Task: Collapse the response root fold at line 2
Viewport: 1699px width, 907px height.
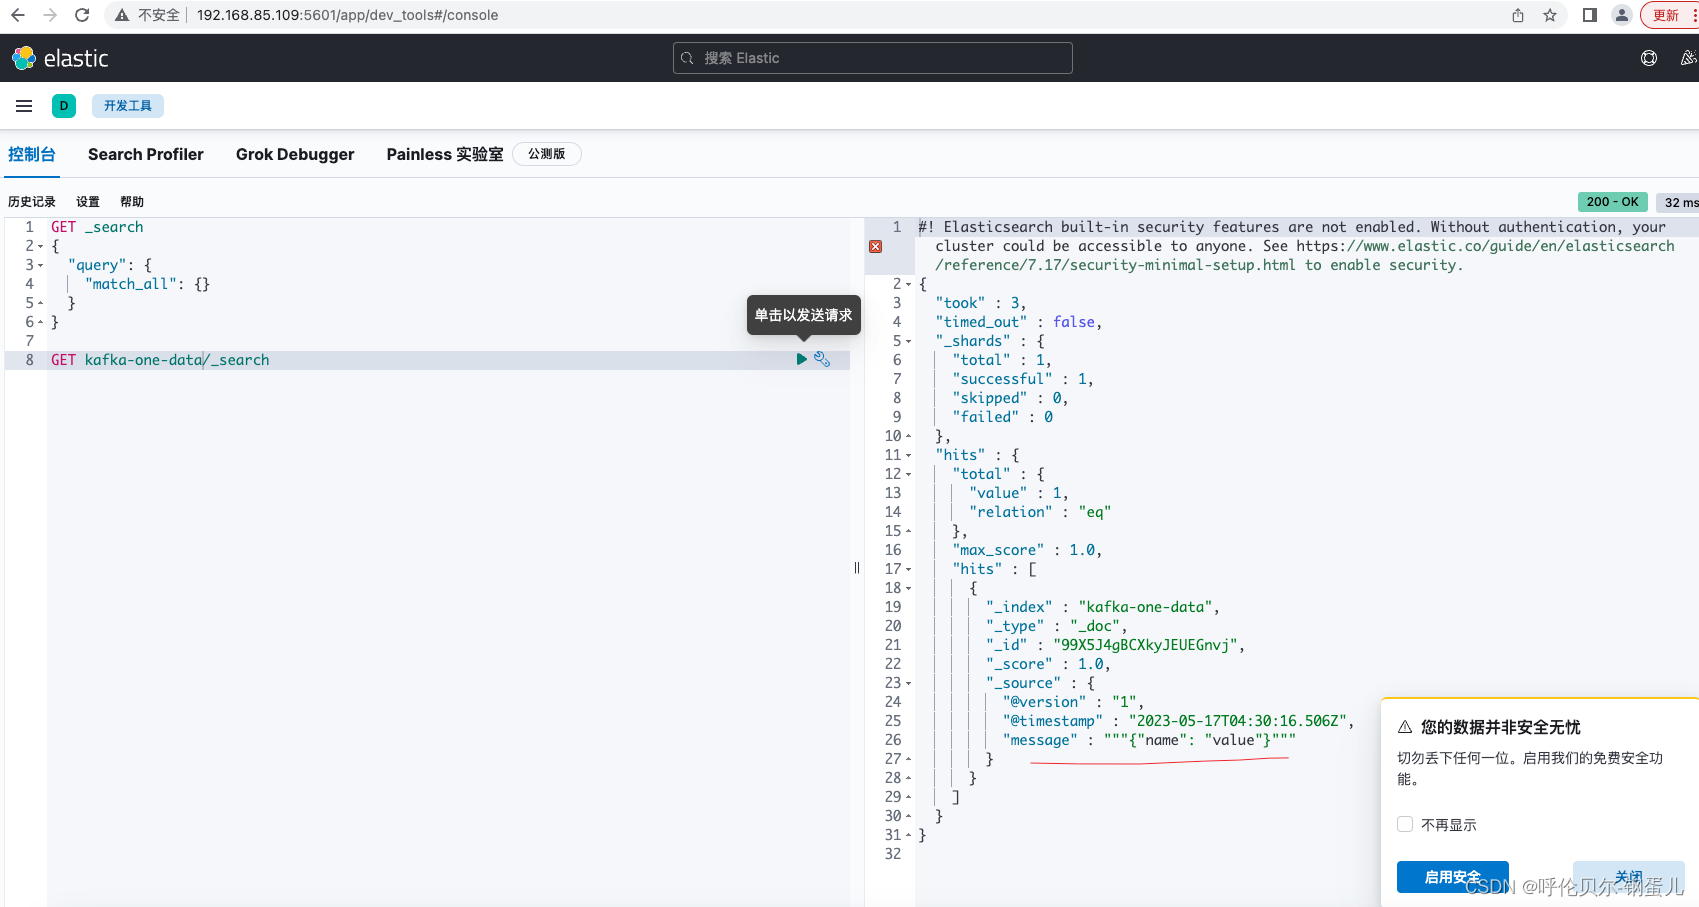Action: [x=909, y=284]
